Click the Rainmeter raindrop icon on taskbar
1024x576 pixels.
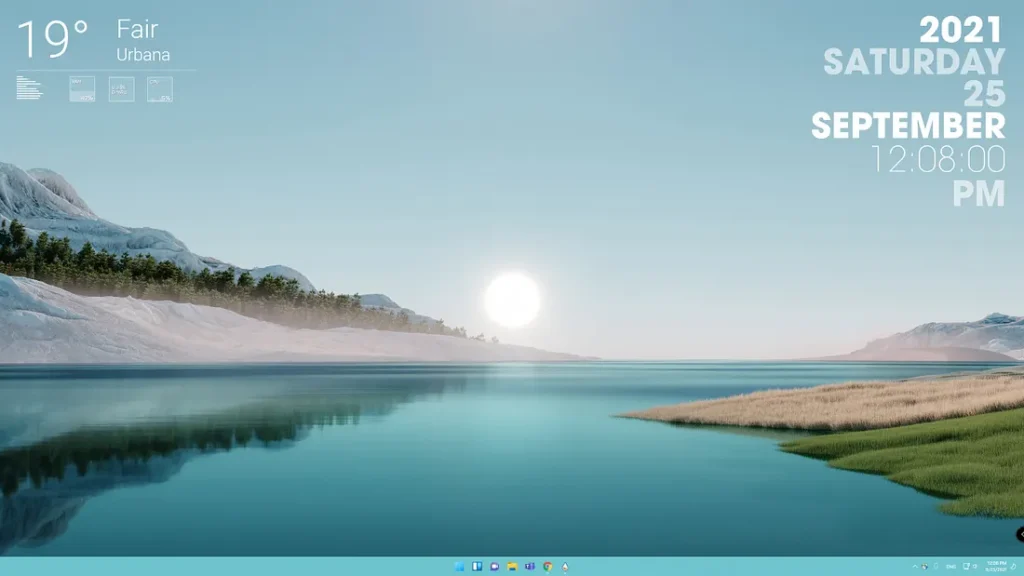pyautogui.click(x=565, y=567)
